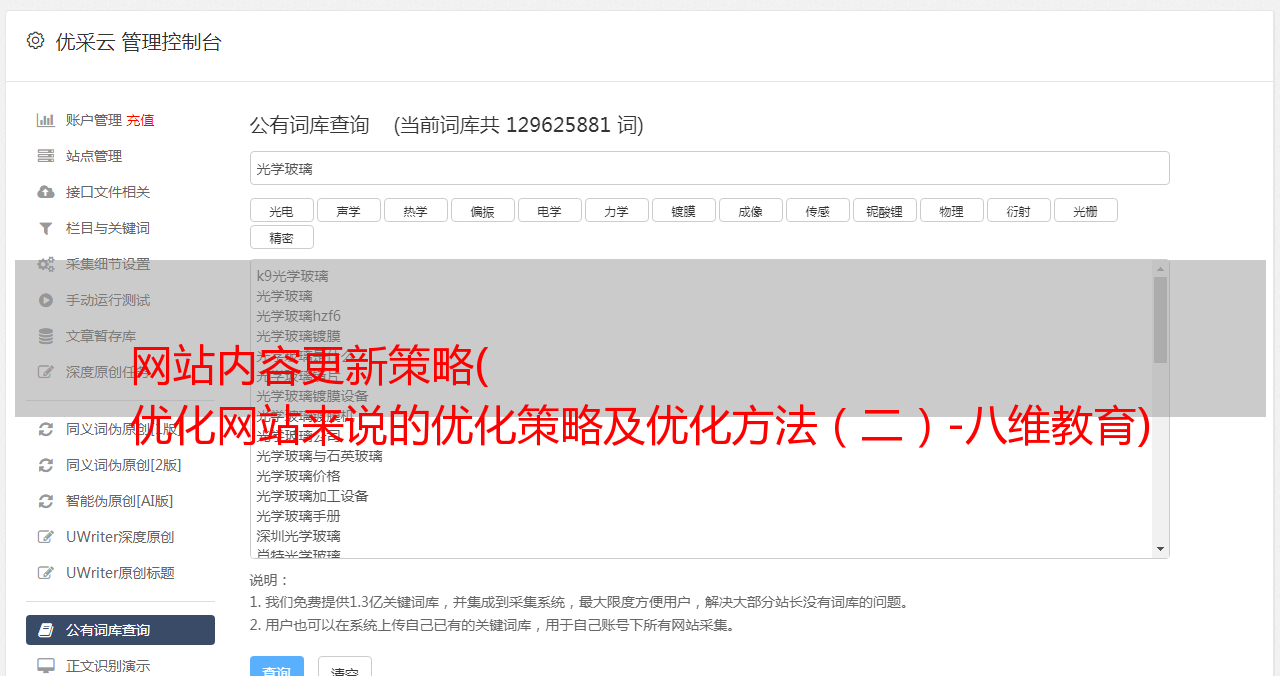Click the 偏振 tag button
The height and width of the screenshot is (676, 1280).
click(483, 210)
